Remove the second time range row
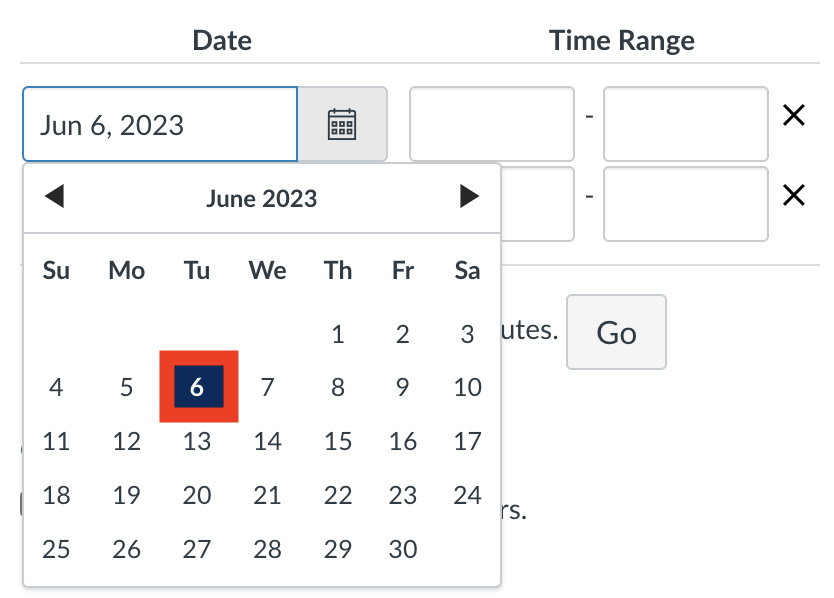 click(794, 195)
